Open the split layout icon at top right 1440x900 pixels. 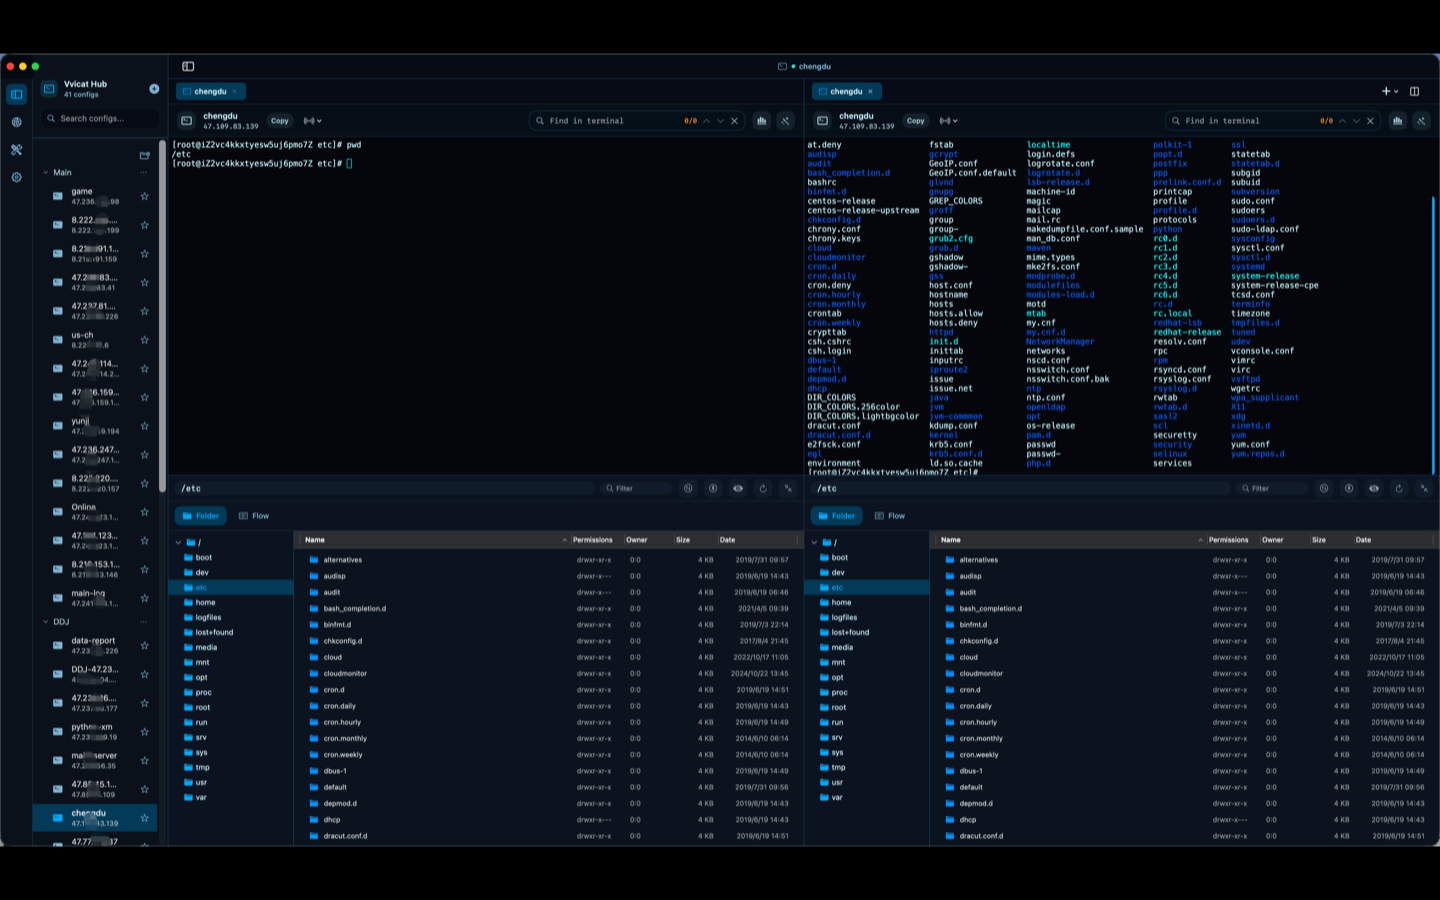(1414, 91)
